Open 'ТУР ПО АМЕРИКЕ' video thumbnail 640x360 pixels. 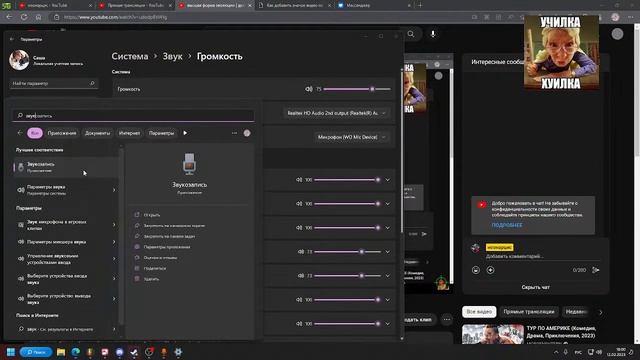(x=493, y=334)
